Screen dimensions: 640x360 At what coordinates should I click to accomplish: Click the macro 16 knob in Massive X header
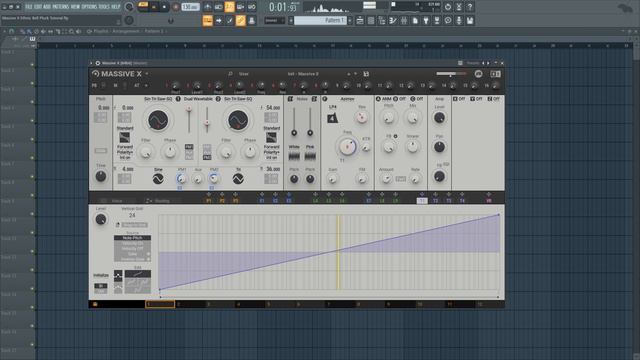click(496, 86)
